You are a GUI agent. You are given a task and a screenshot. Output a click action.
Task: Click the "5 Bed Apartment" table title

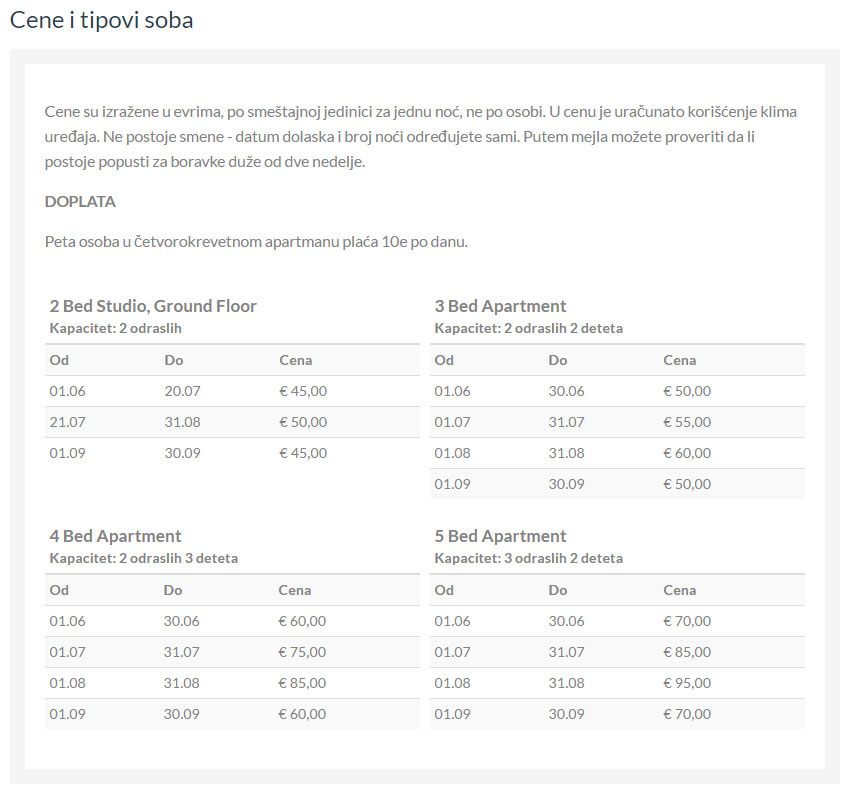[500, 536]
